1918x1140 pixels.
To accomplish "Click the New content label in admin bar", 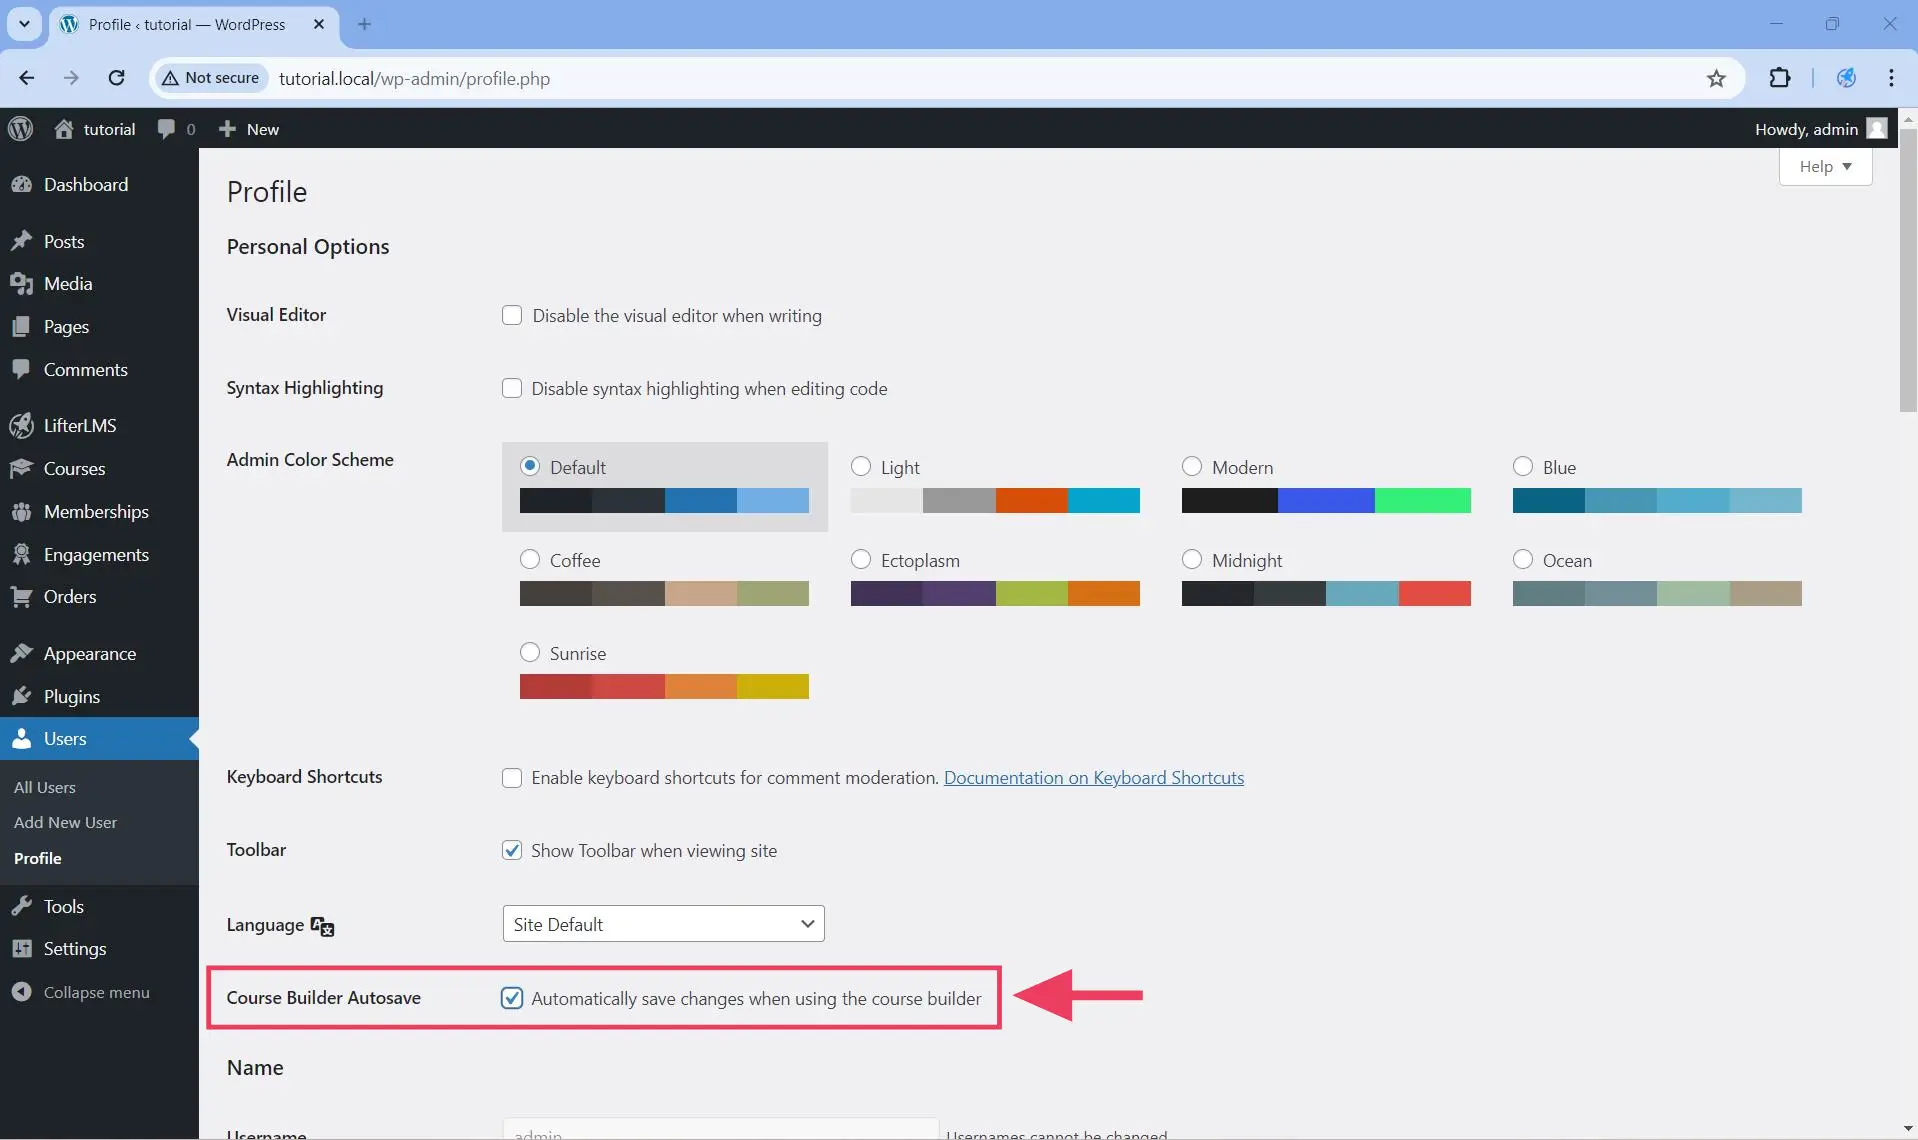I will tap(263, 129).
